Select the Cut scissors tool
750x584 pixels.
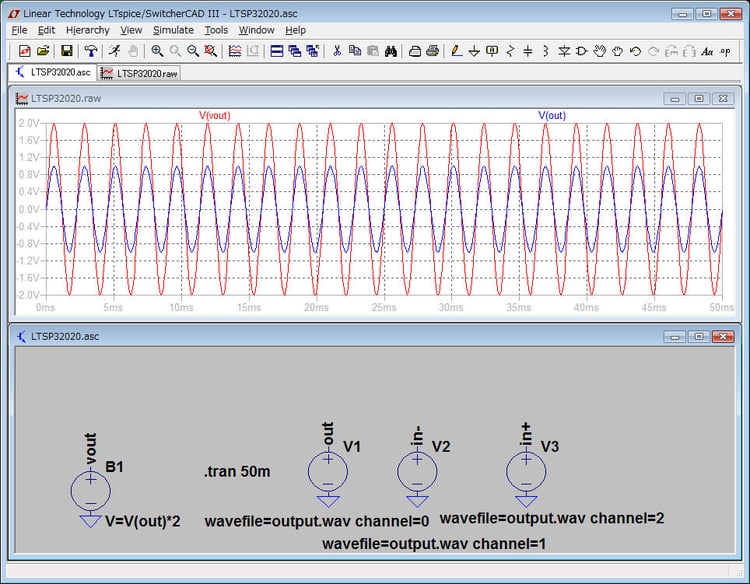coord(337,51)
